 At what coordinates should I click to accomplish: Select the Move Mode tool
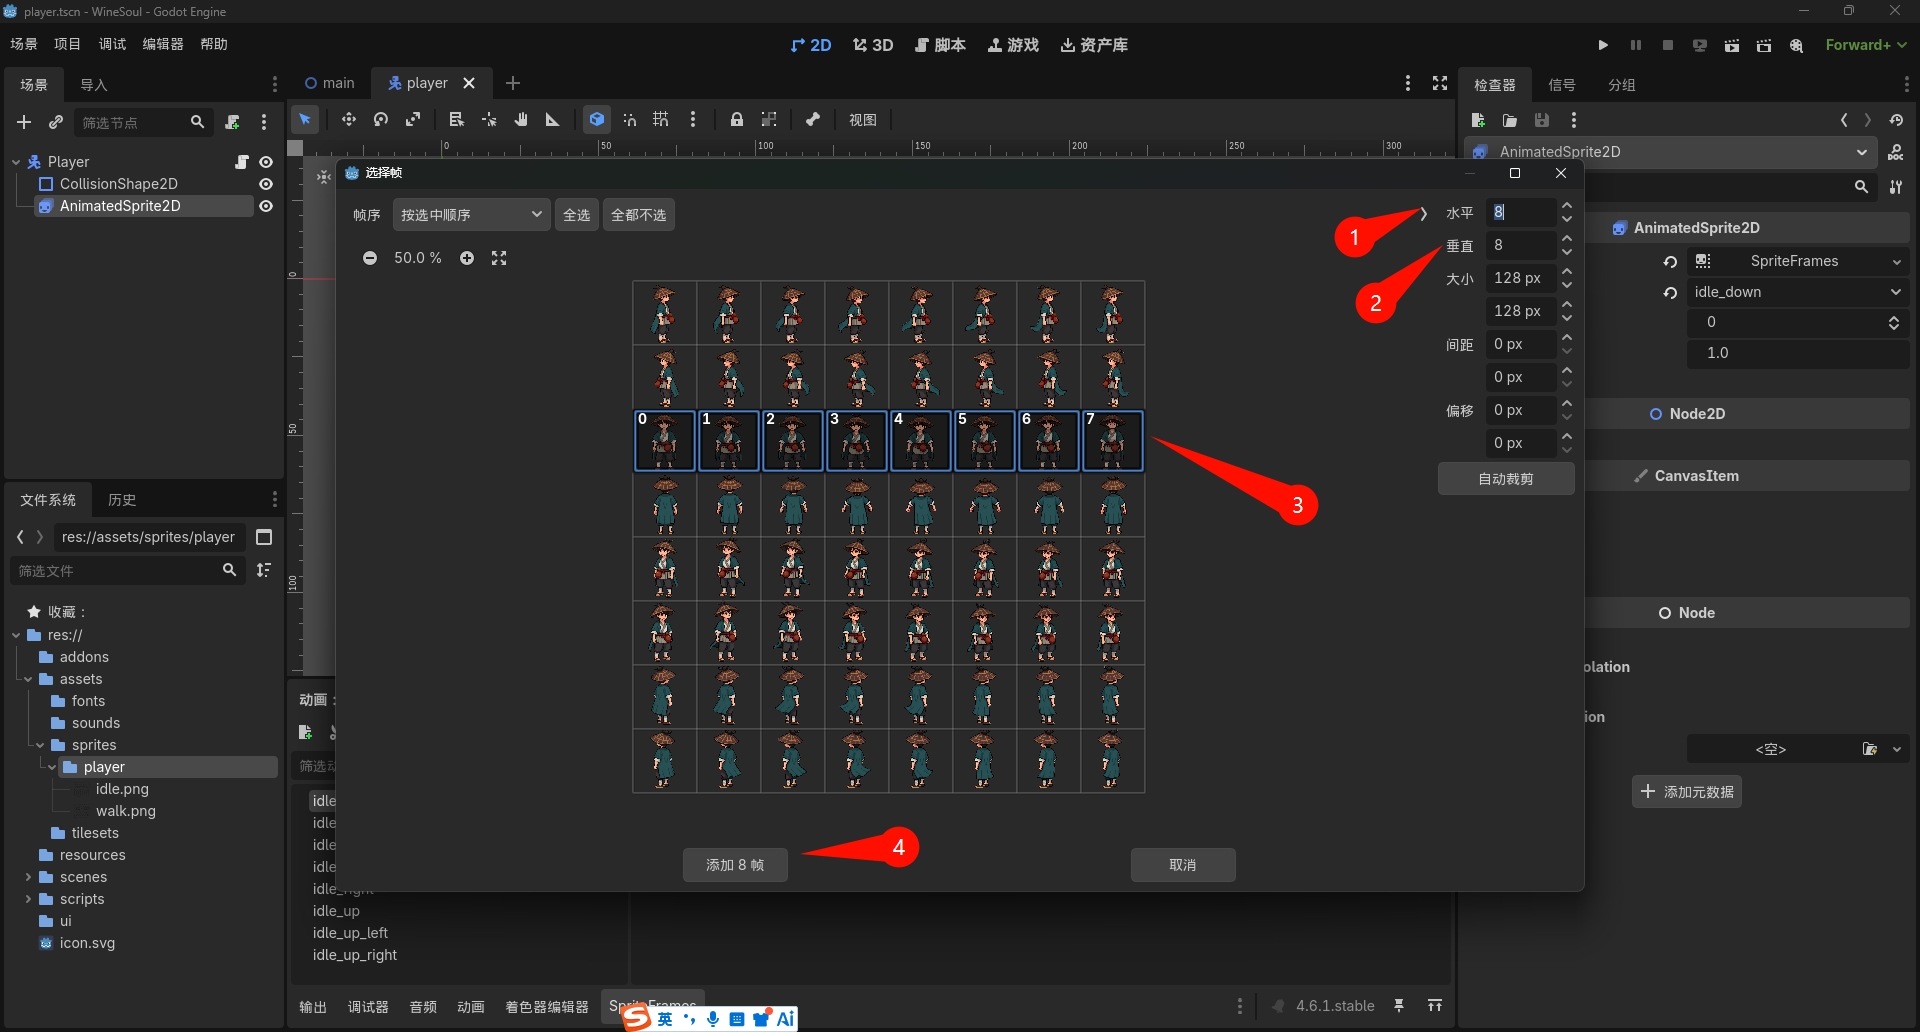pos(348,119)
